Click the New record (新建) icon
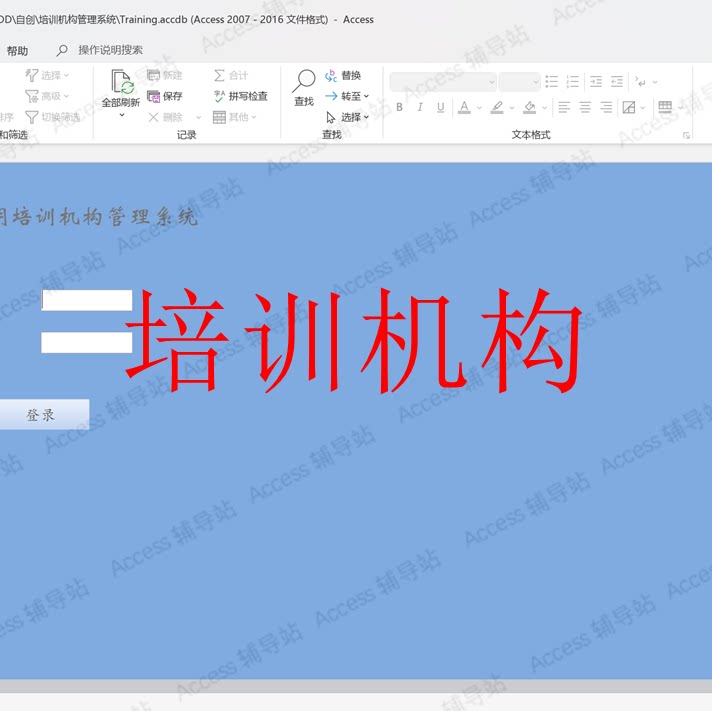Viewport: 712px width, 711px height. pyautogui.click(x=153, y=75)
